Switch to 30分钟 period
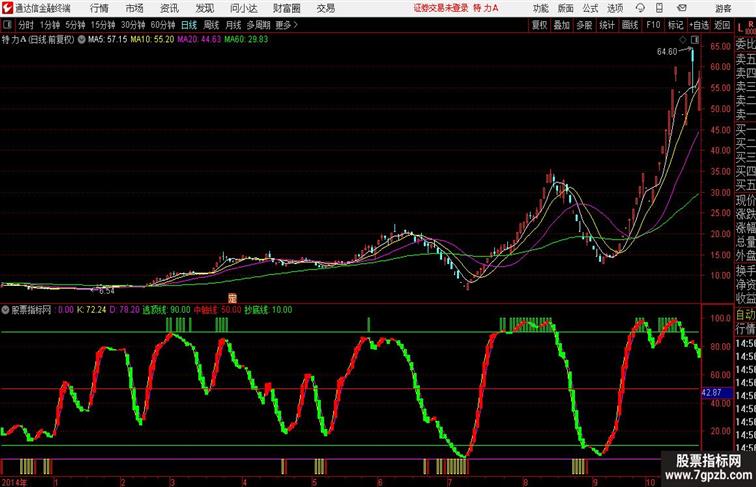The height and width of the screenshot is (487, 756). click(133, 25)
